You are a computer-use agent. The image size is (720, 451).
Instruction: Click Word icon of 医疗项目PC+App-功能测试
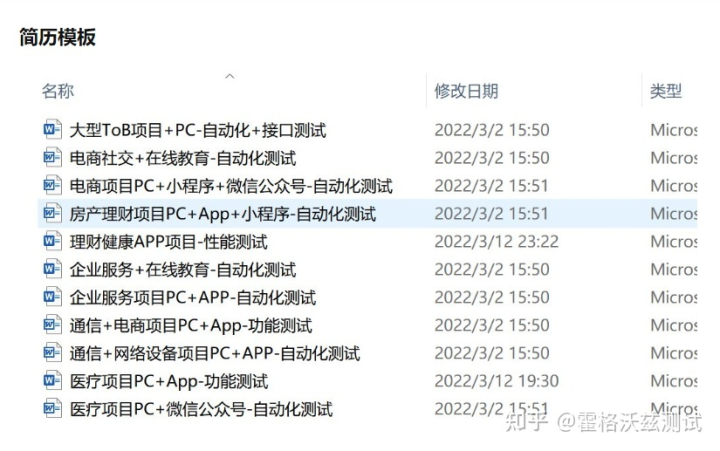point(52,381)
